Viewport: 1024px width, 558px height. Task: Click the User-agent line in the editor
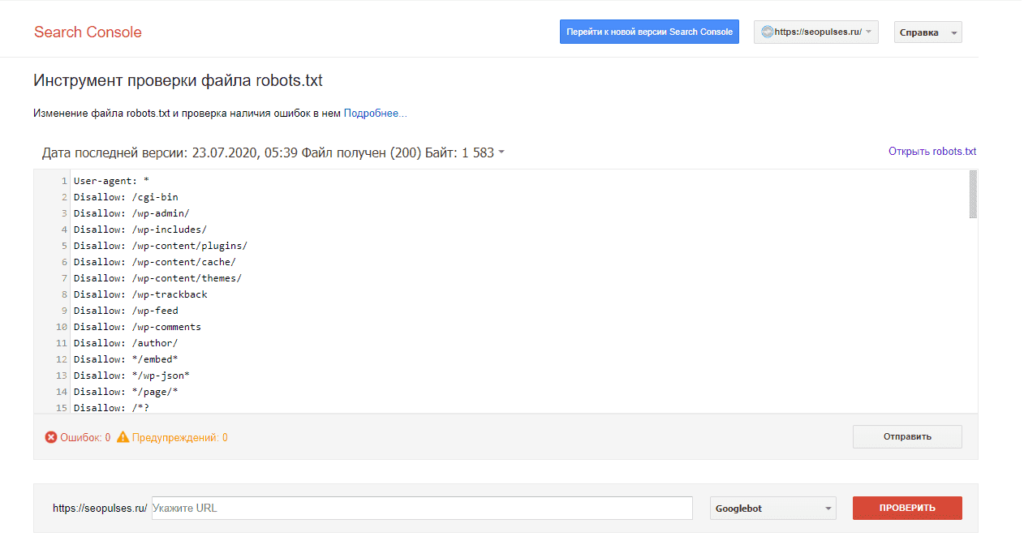(111, 181)
